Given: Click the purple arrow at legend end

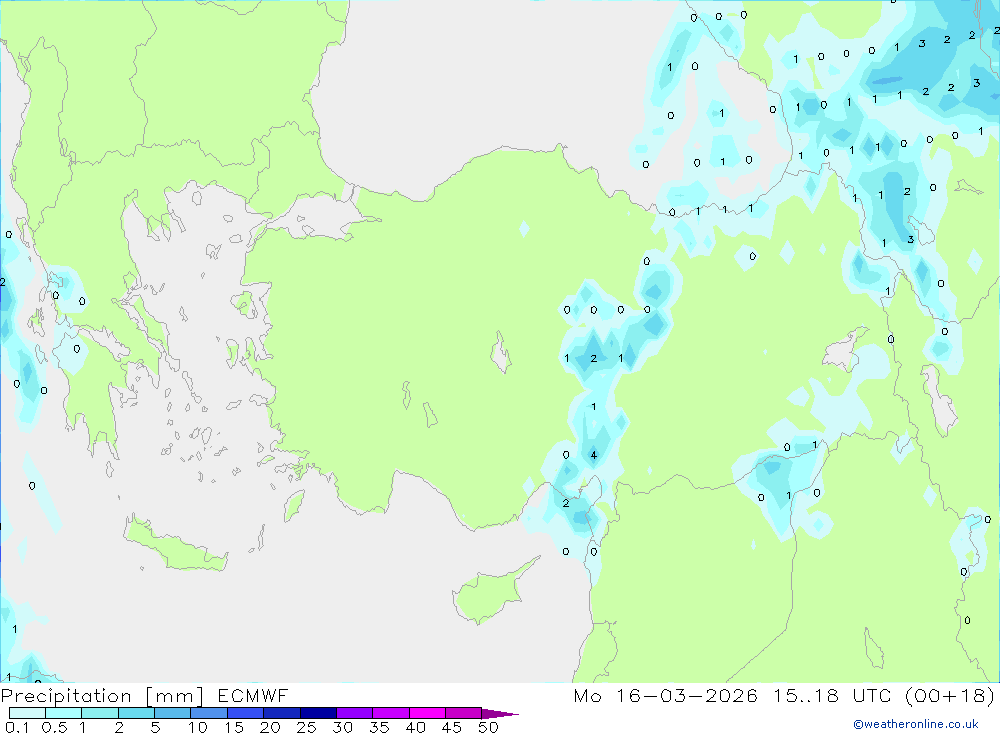Looking at the screenshot, I should pyautogui.click(x=500, y=713).
